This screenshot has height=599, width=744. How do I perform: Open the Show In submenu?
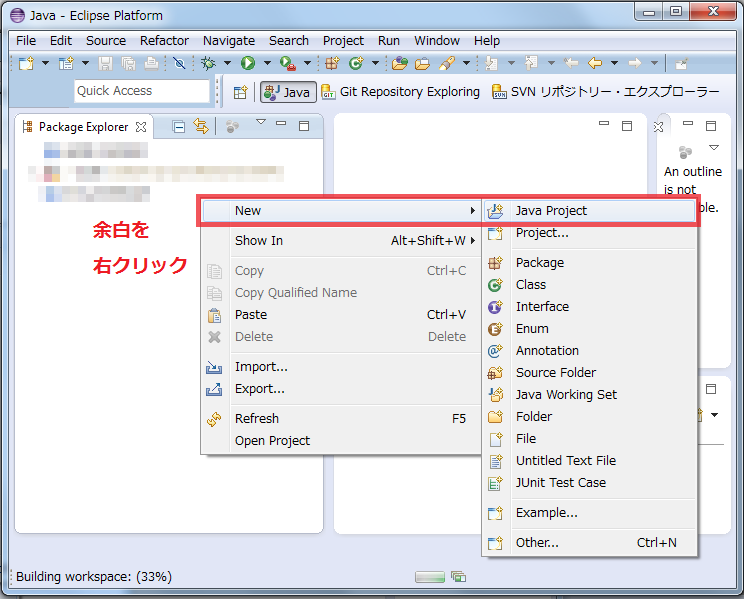tap(341, 241)
